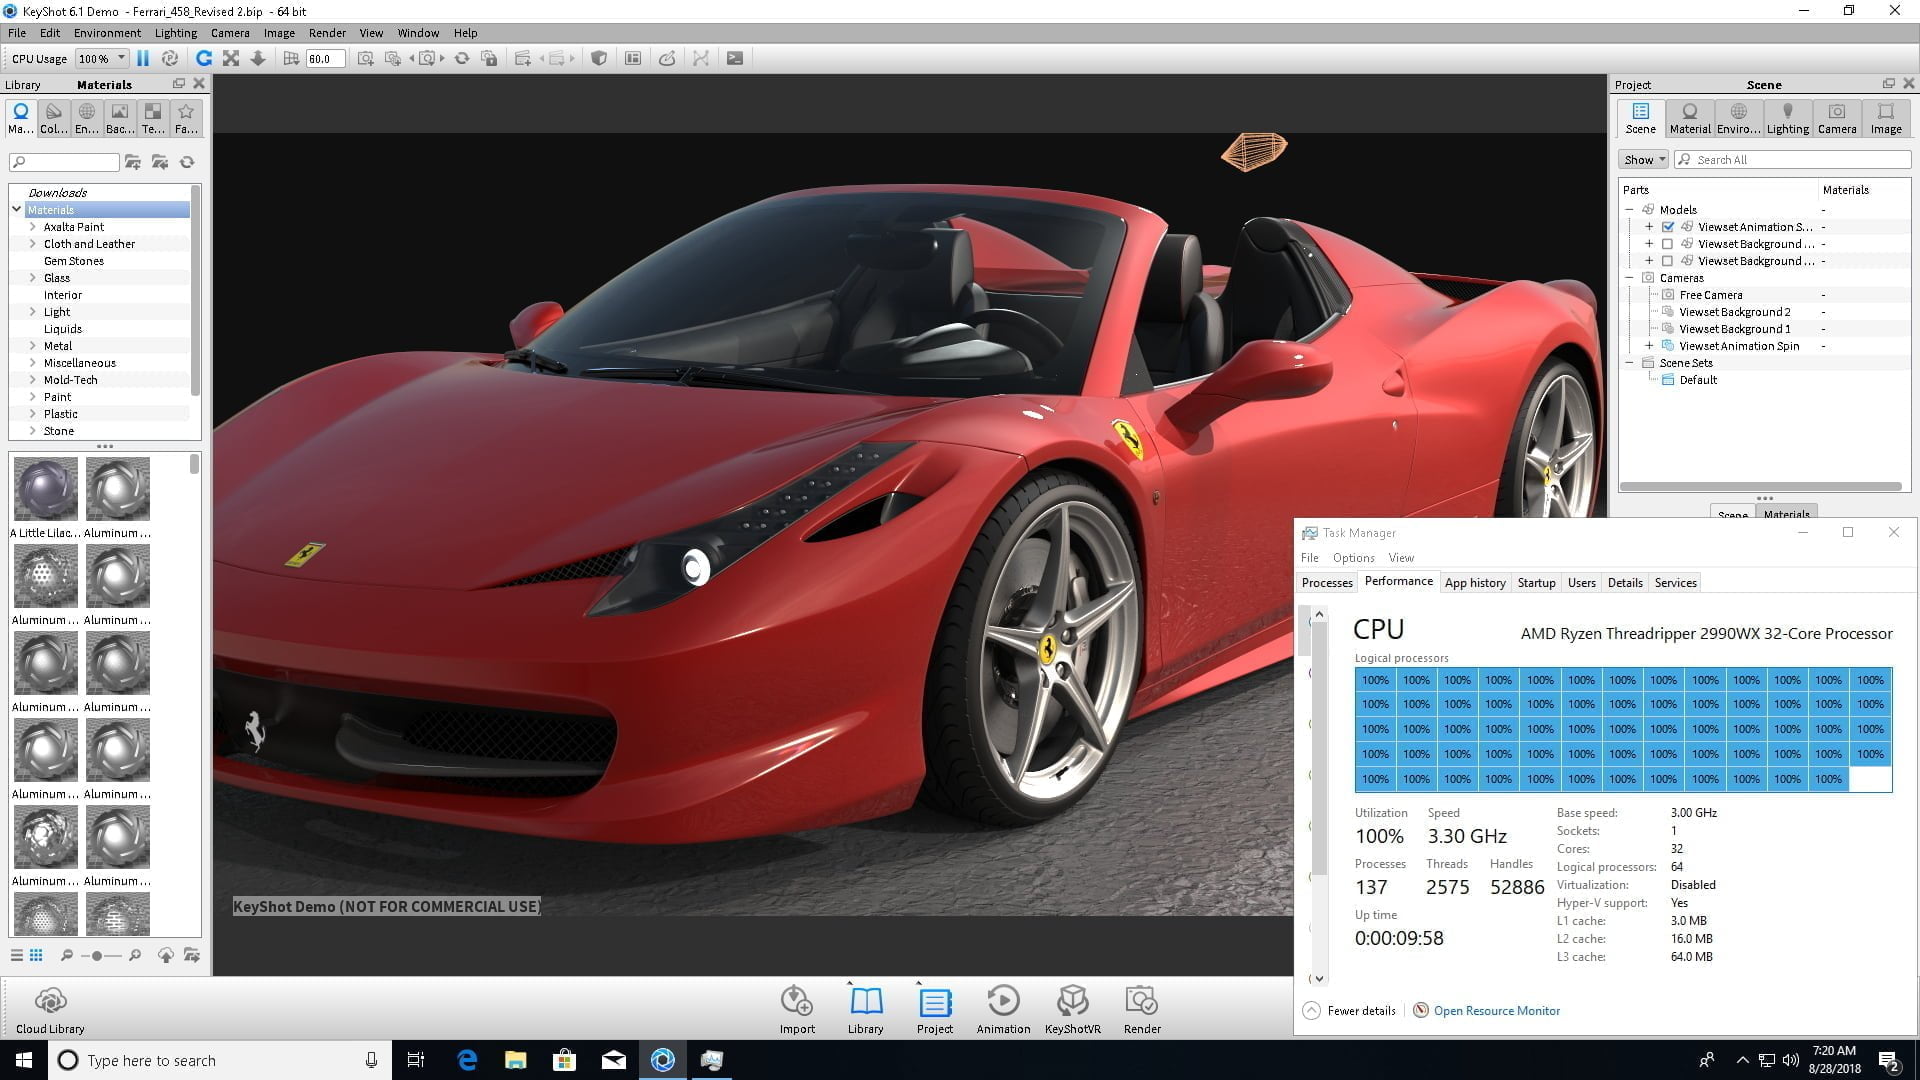Adjust the material thumbnail size slider
The image size is (1920, 1080).
click(x=97, y=956)
